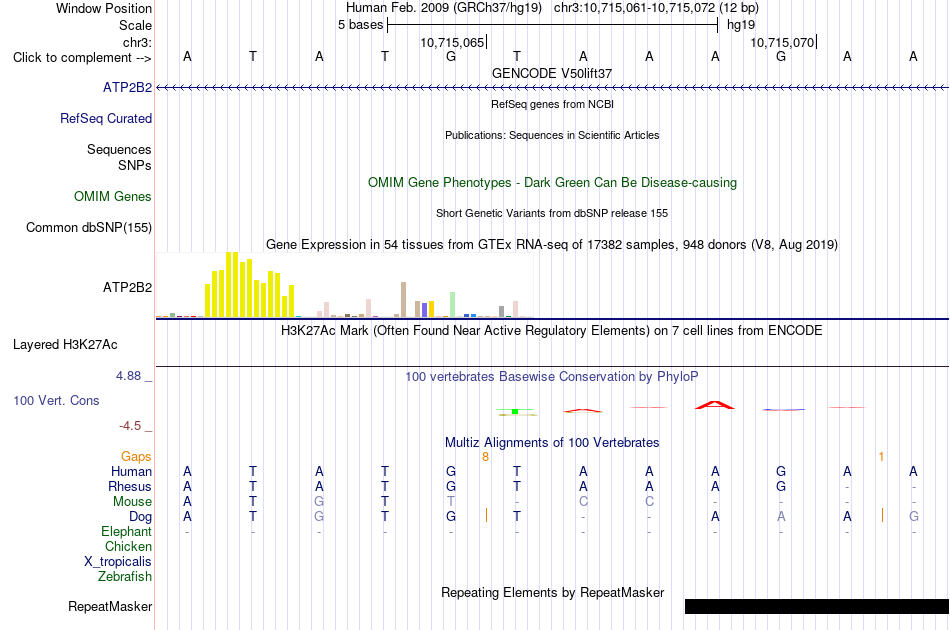Image resolution: width=950 pixels, height=630 pixels.
Task: Click the Window Position label
Action: click(104, 8)
